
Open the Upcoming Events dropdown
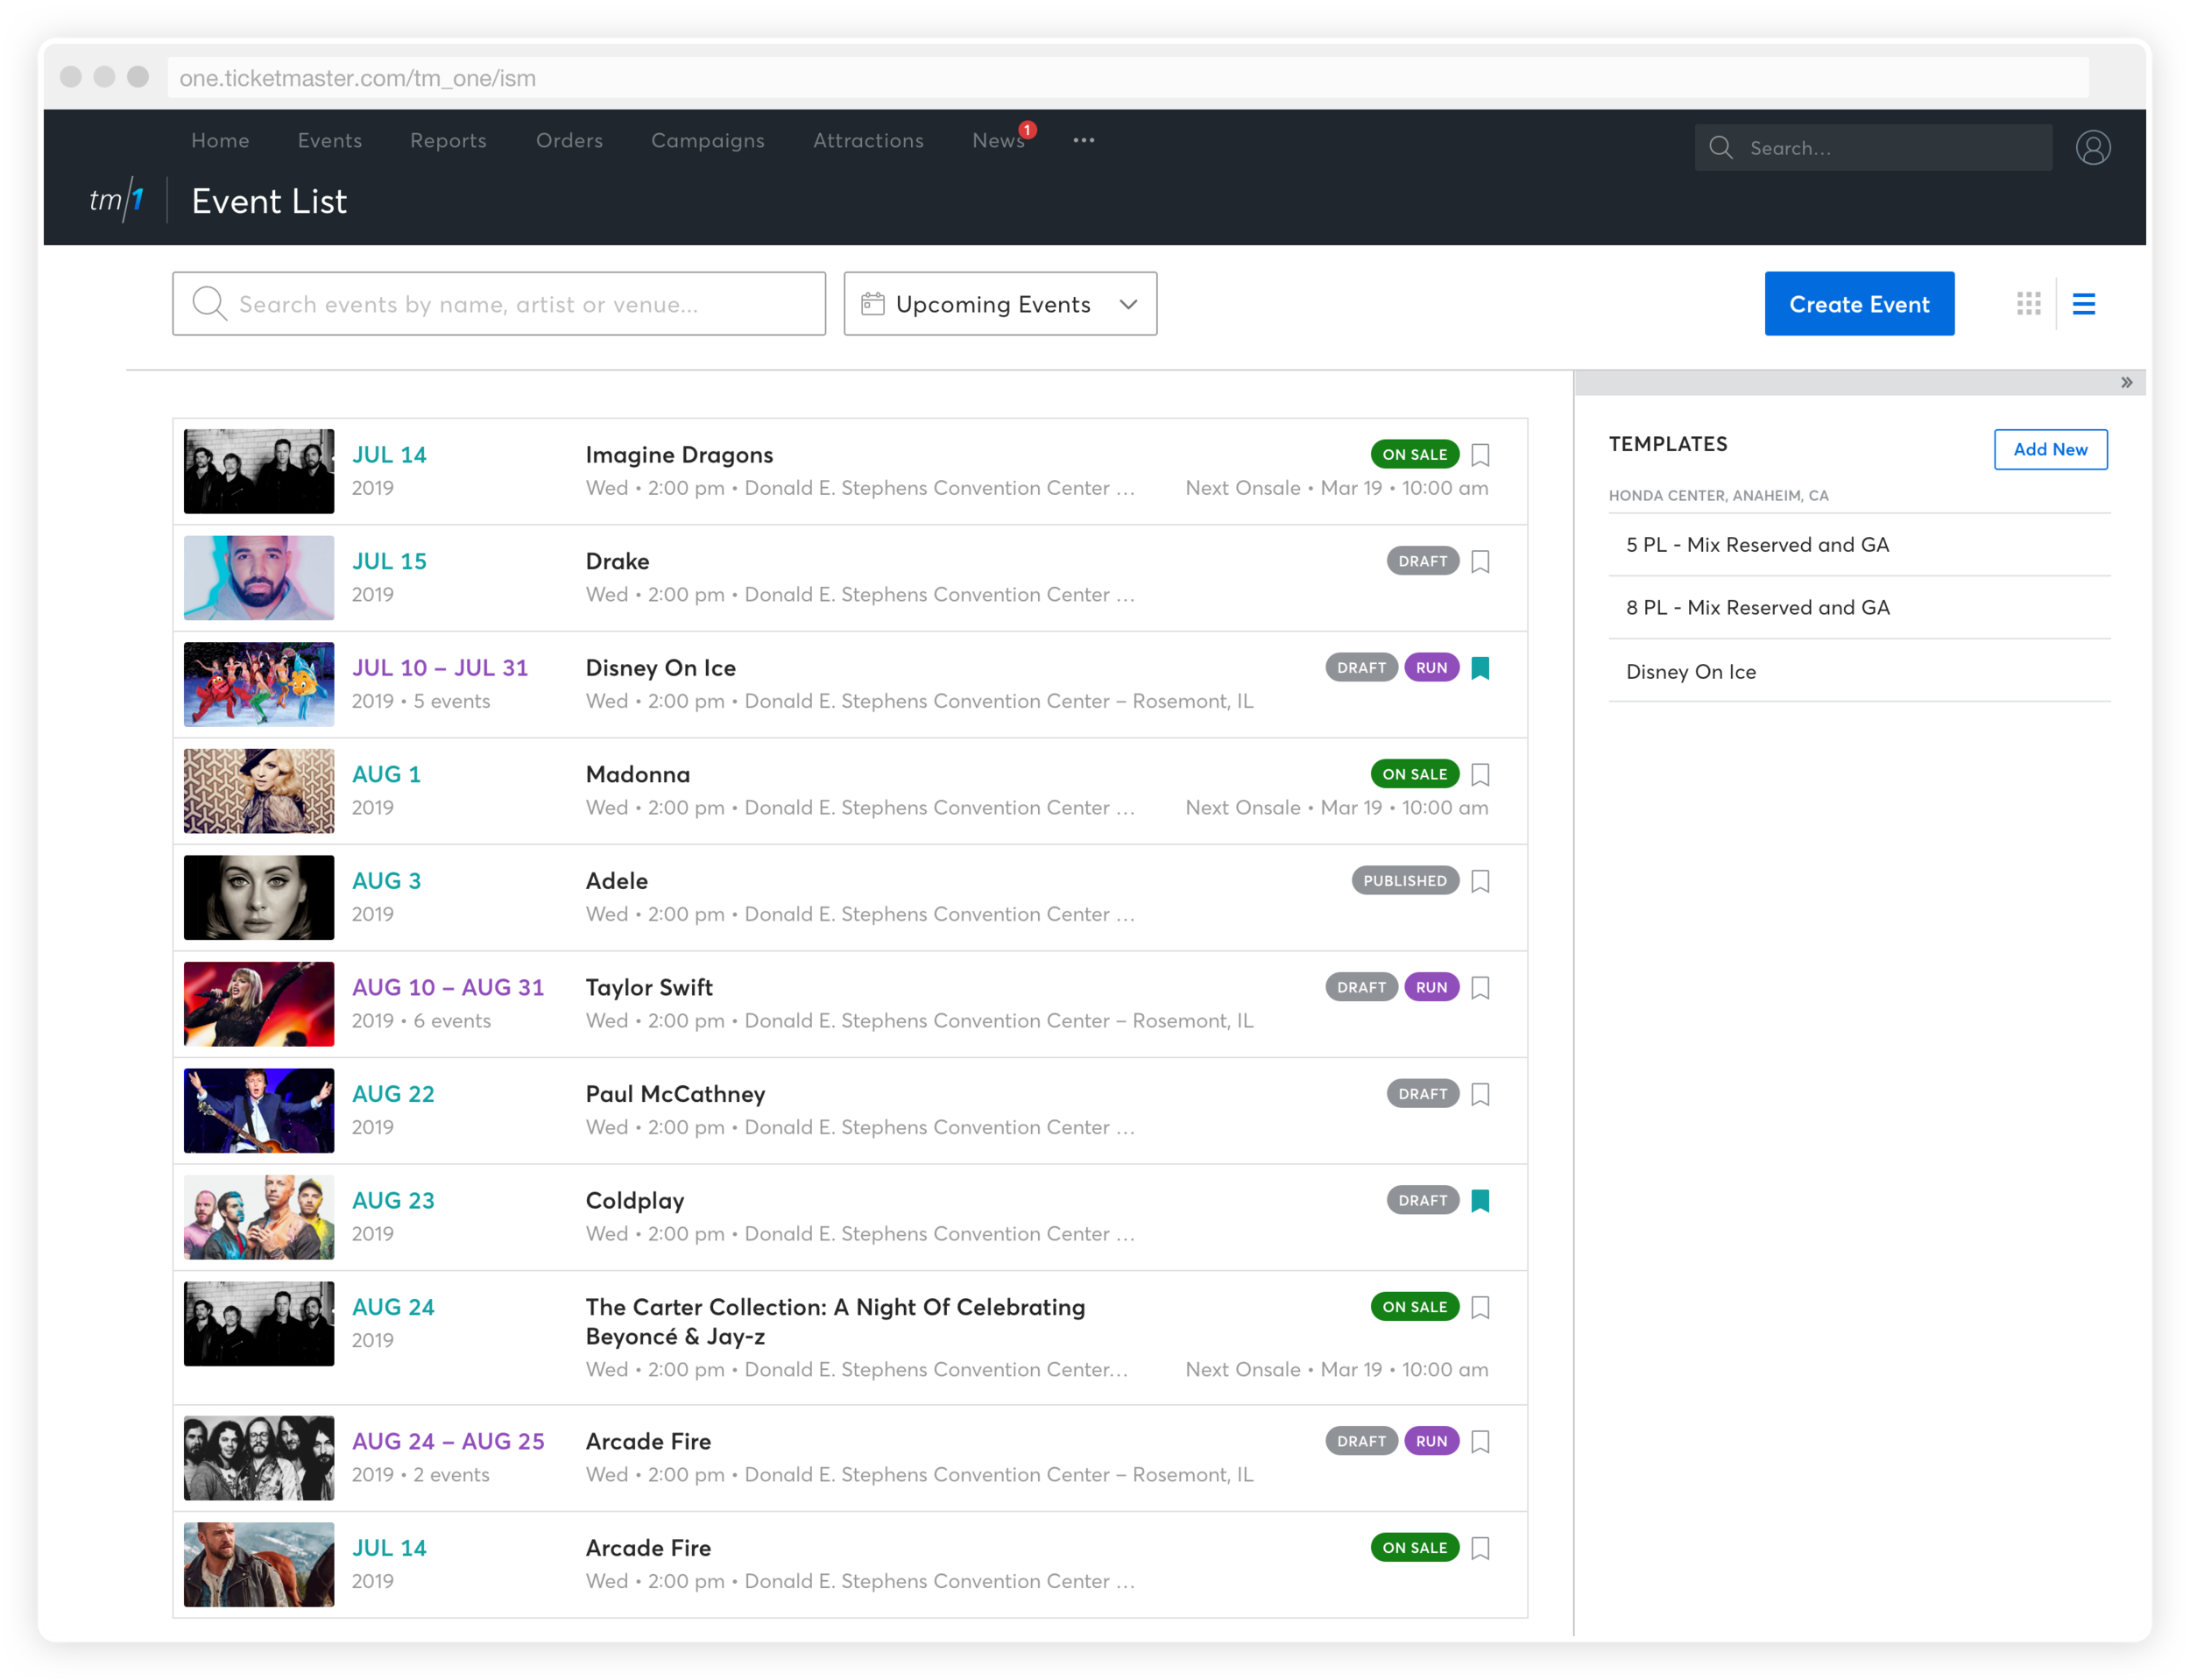1000,304
